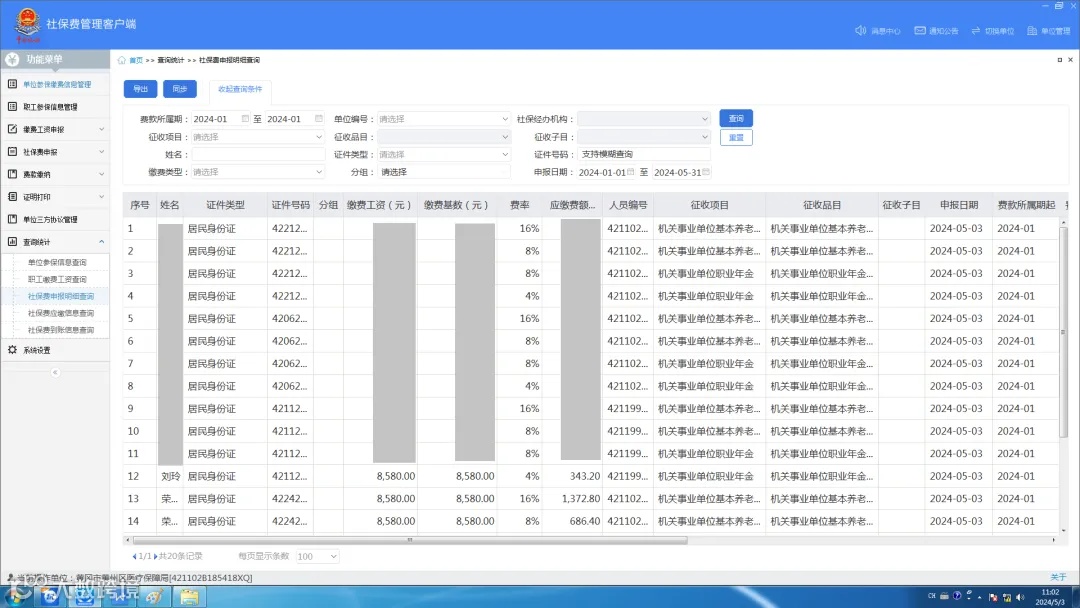The height and width of the screenshot is (608, 1080).
Task: Click 查询统计 chart icon
Action: pos(12,242)
